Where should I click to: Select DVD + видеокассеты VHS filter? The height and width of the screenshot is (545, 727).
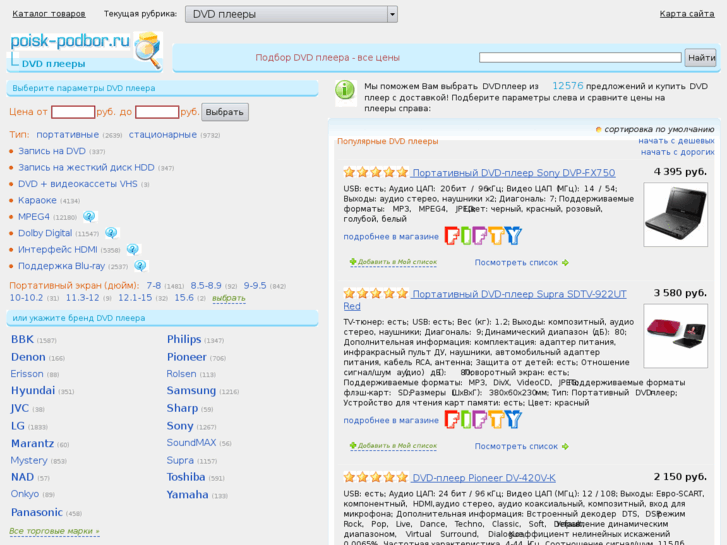[x=78, y=184]
